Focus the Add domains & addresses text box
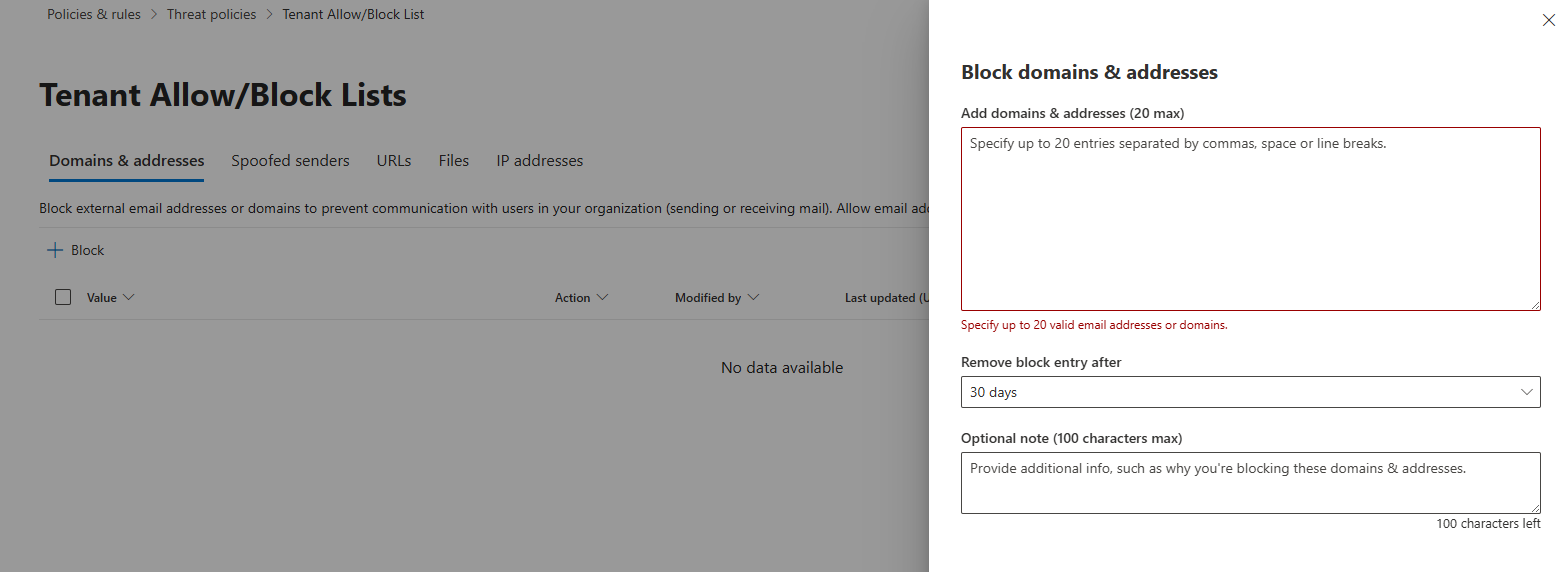The width and height of the screenshot is (1567, 572). tap(1250, 218)
